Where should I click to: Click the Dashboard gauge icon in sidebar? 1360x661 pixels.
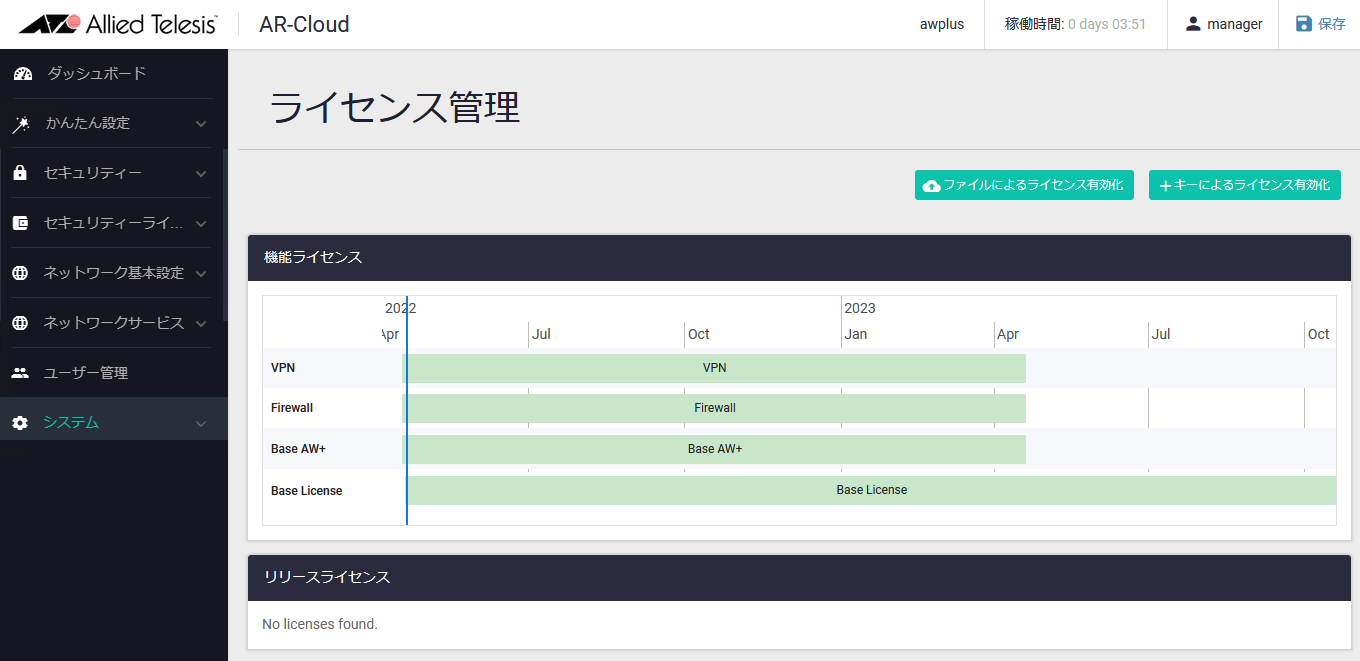[x=22, y=74]
